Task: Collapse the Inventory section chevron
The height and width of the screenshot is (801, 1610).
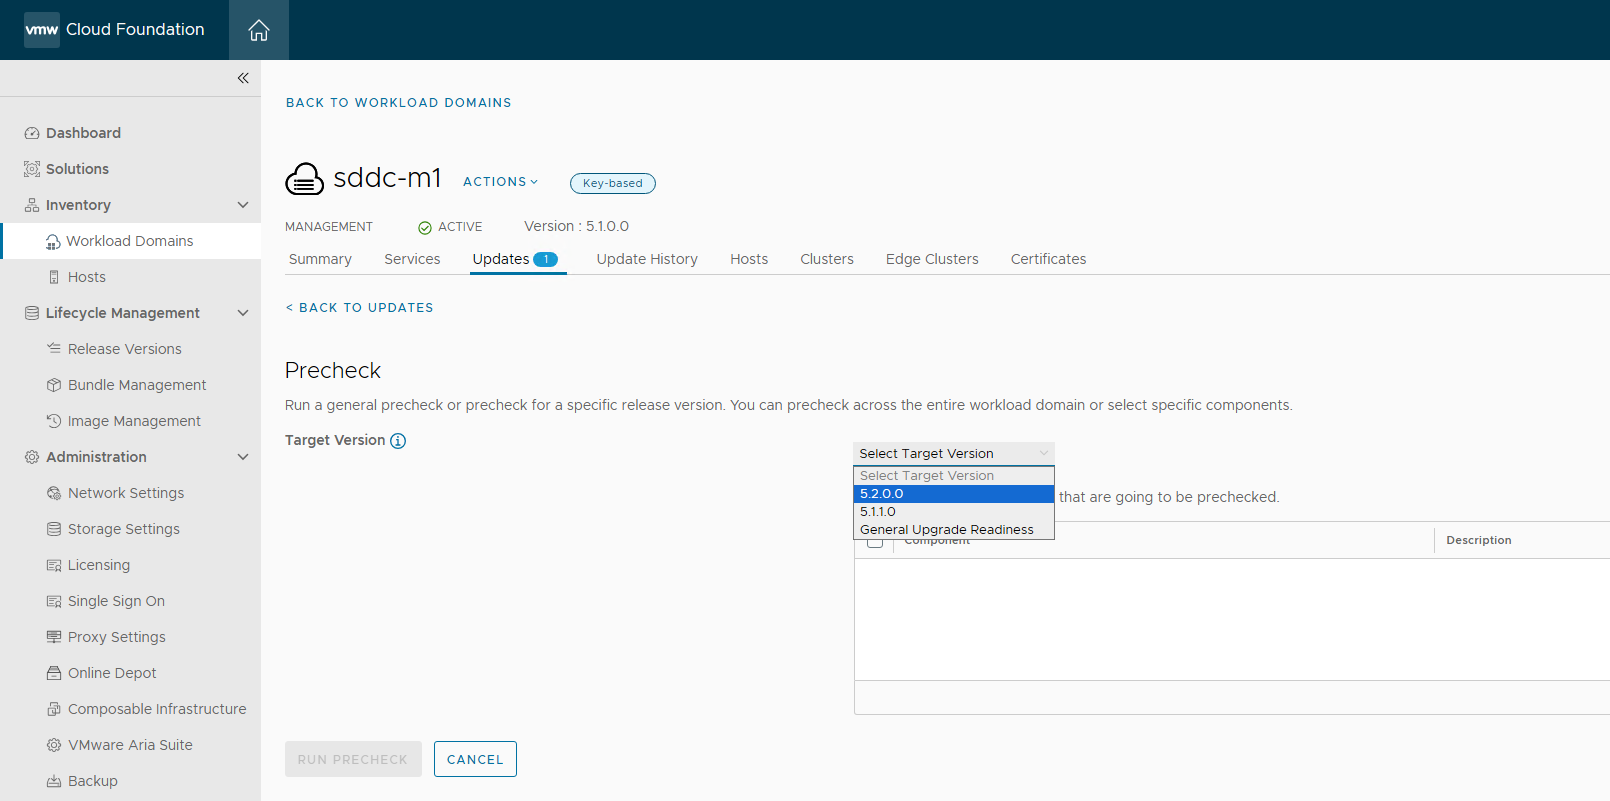Action: [243, 205]
